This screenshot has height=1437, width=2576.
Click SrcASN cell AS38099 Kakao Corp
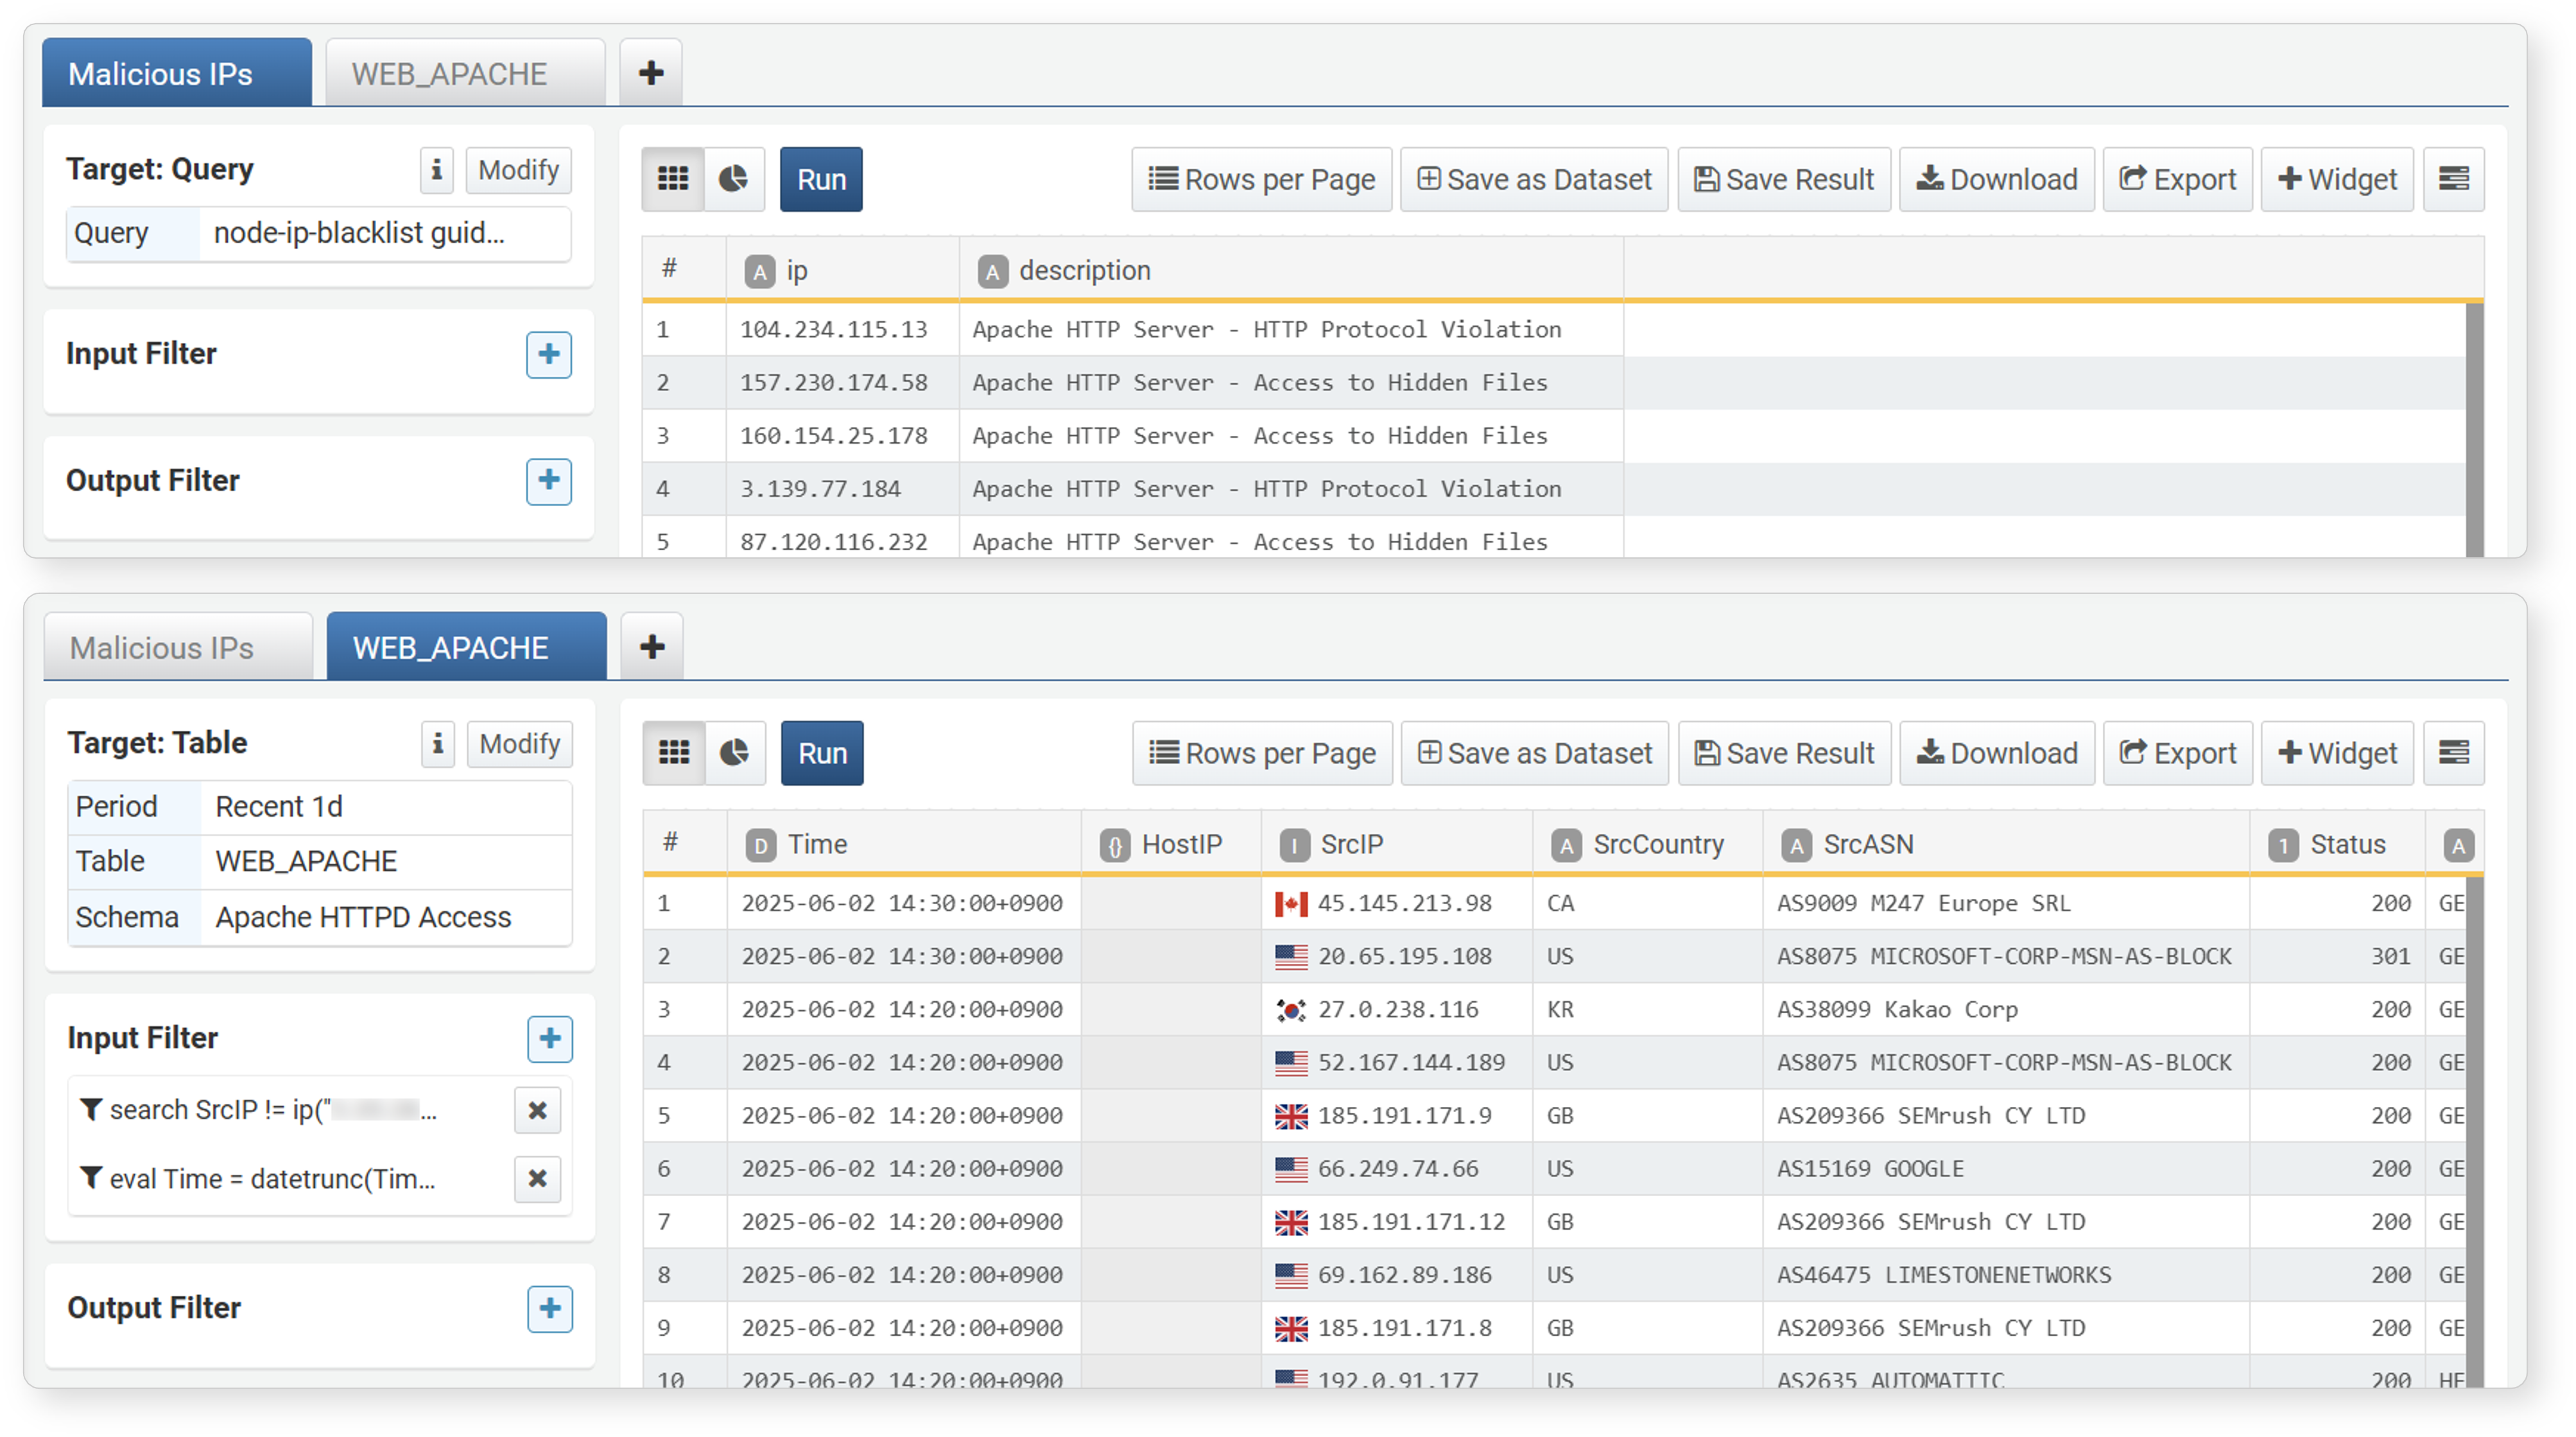(x=2006, y=1010)
